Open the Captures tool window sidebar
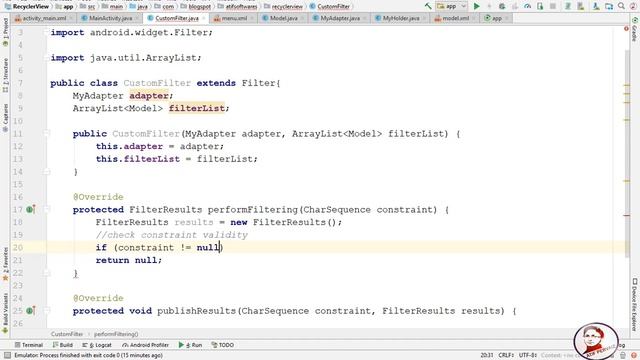This screenshot has height=360, width=640. [5, 118]
